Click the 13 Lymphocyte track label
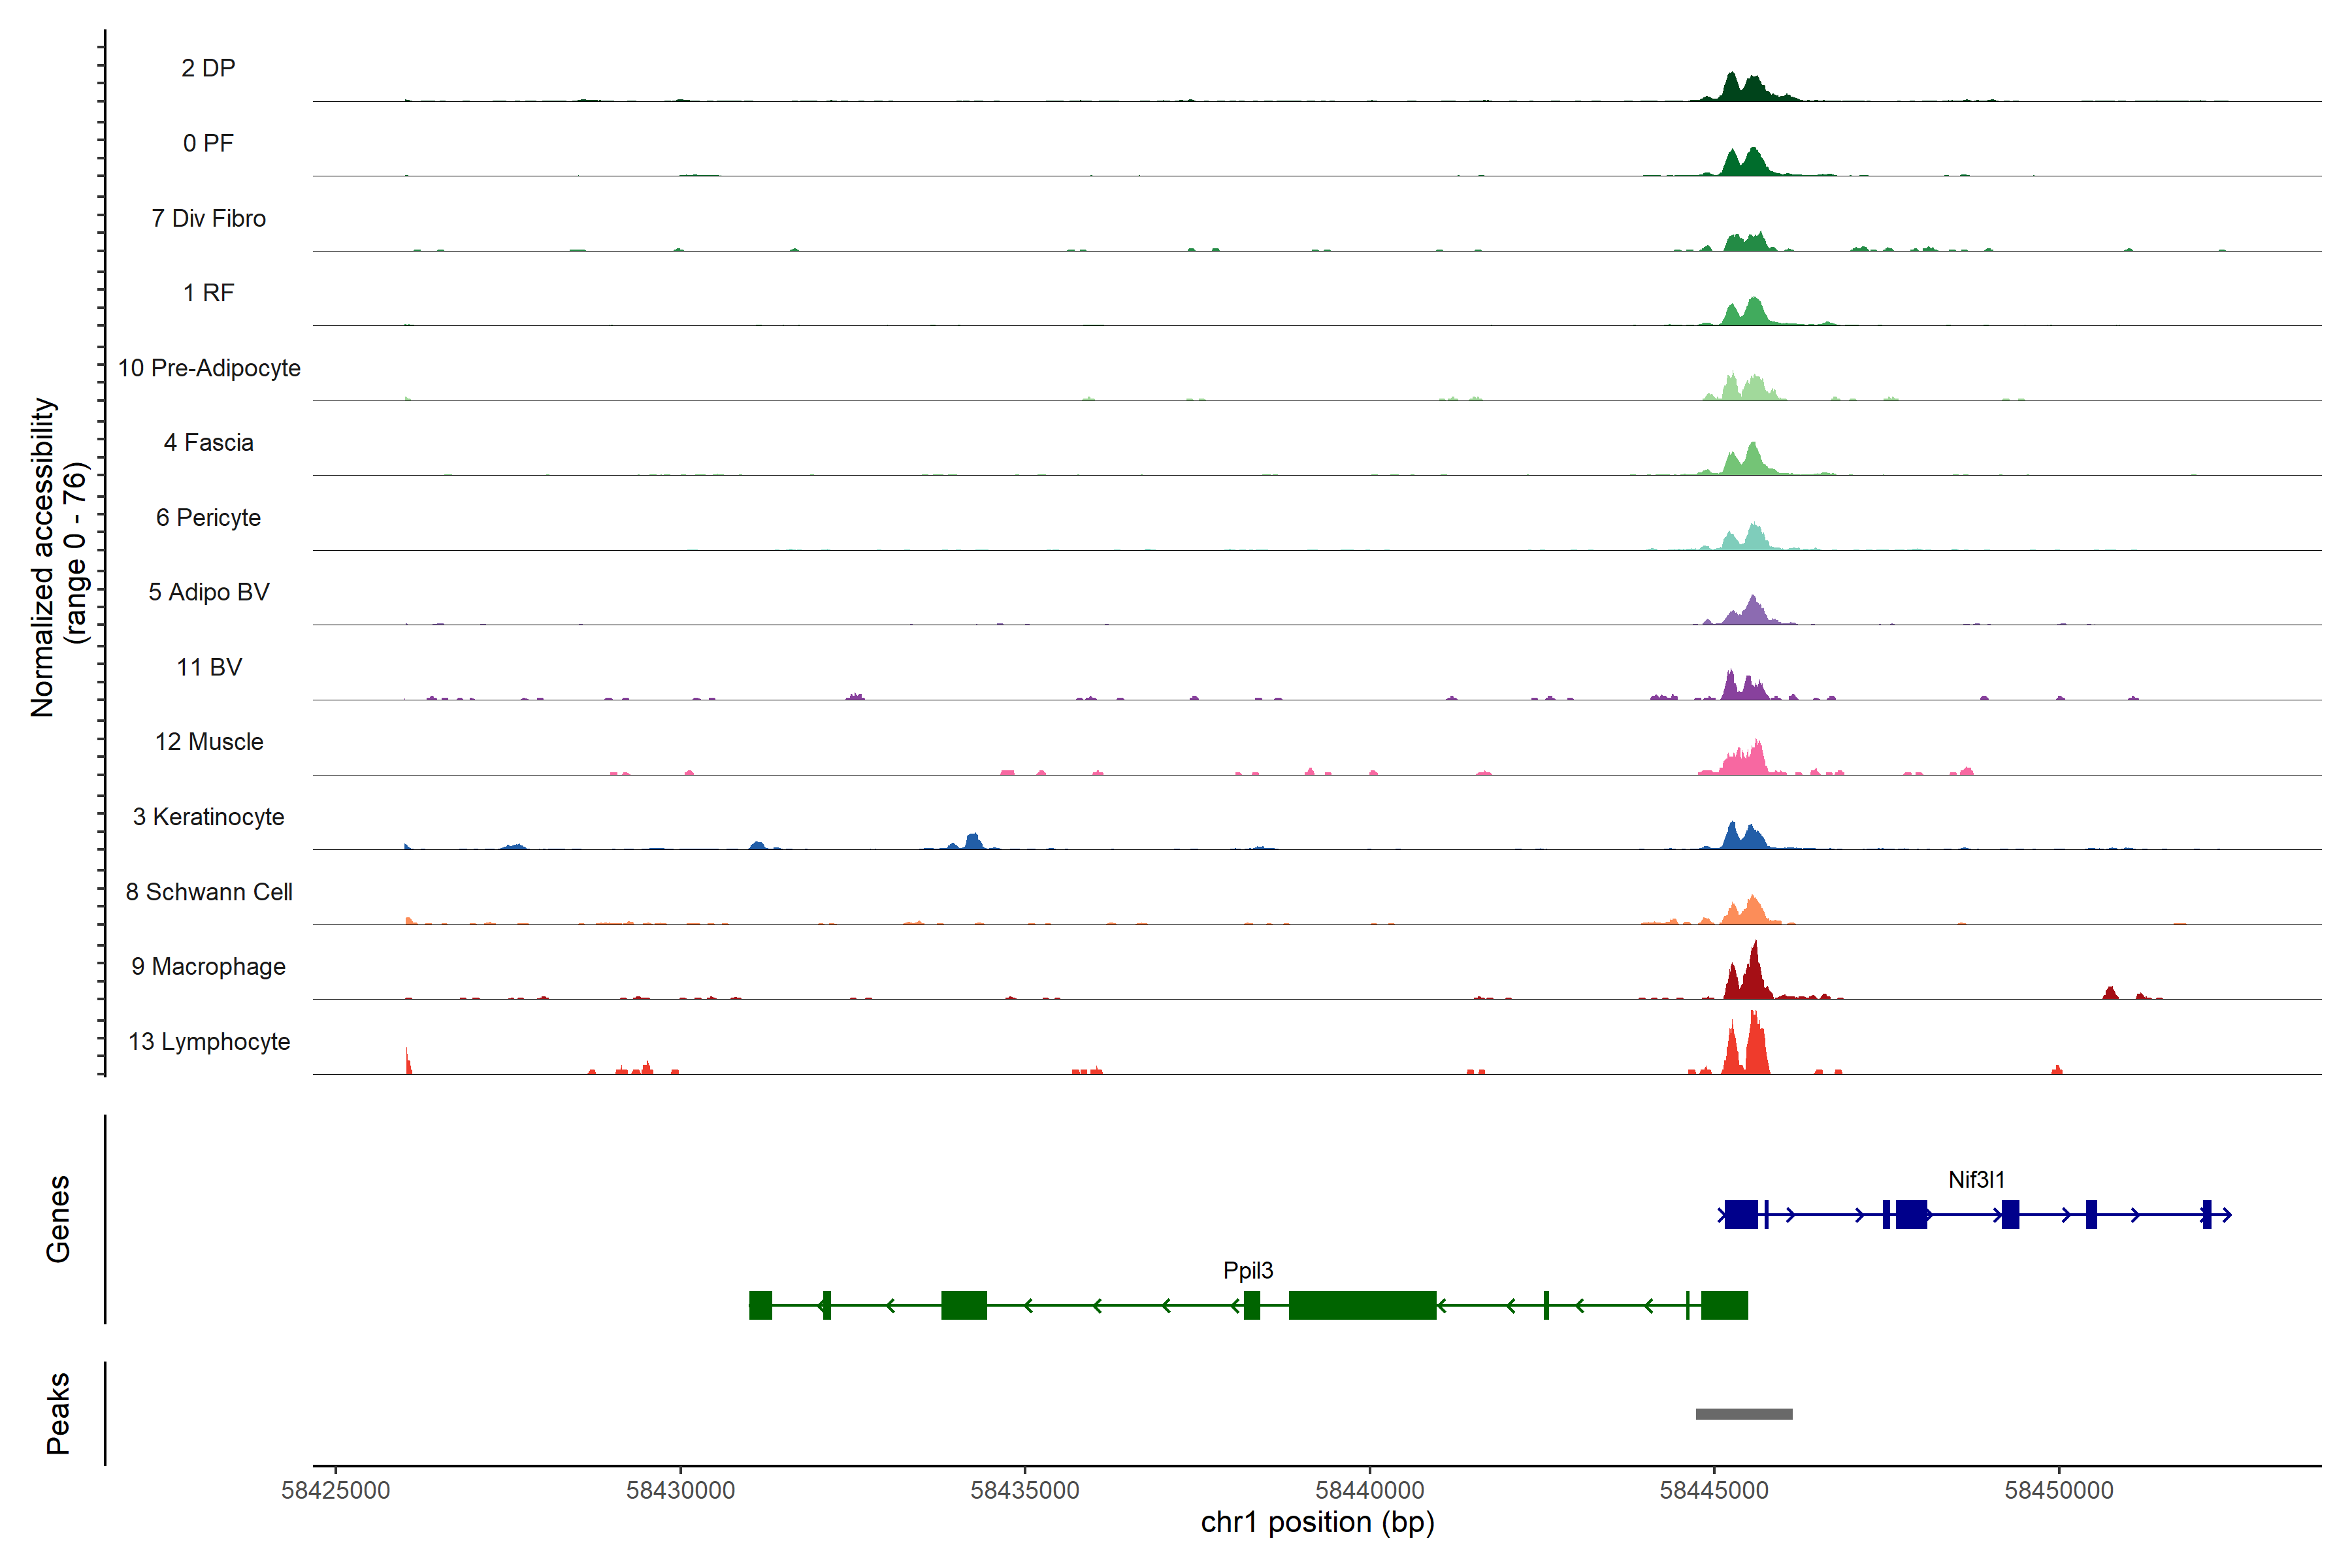The width and height of the screenshot is (2352, 1568). (209, 1042)
